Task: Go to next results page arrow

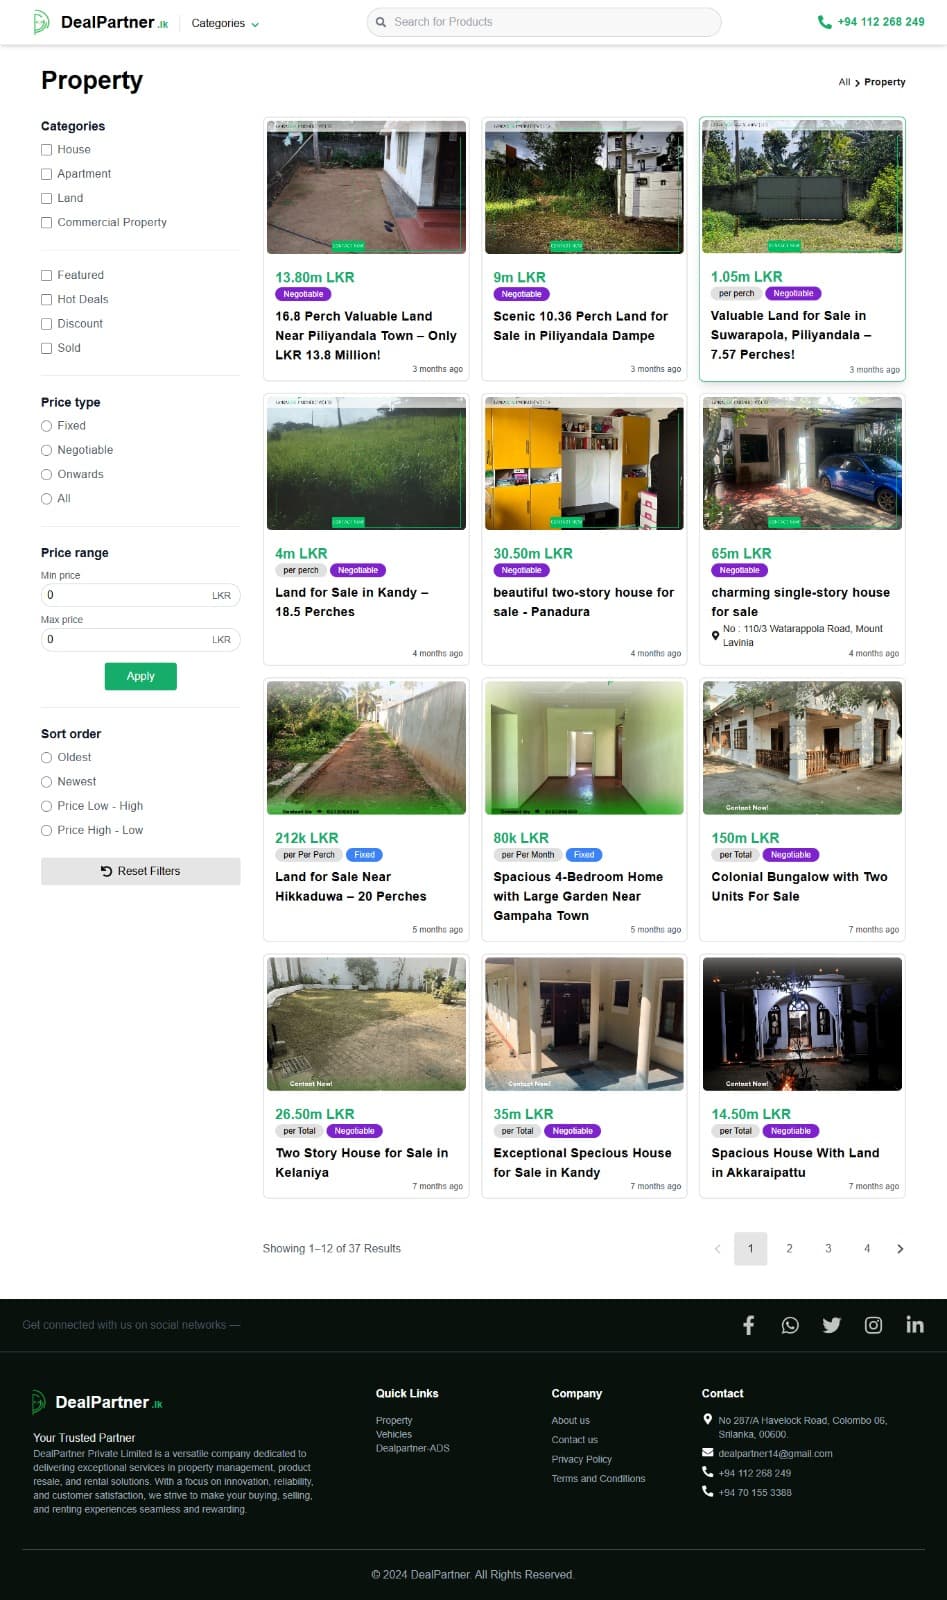Action: [900, 1249]
